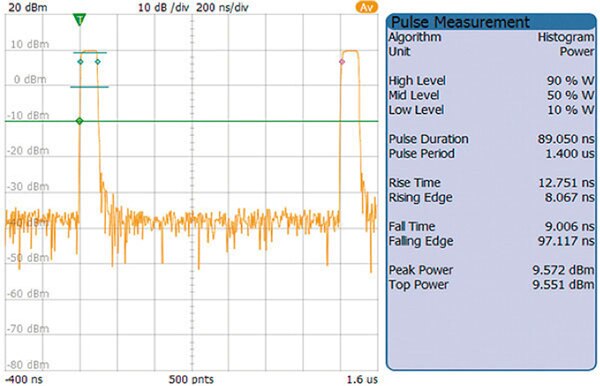Click the 200 ns/div time scale setting

pyautogui.click(x=222, y=7)
